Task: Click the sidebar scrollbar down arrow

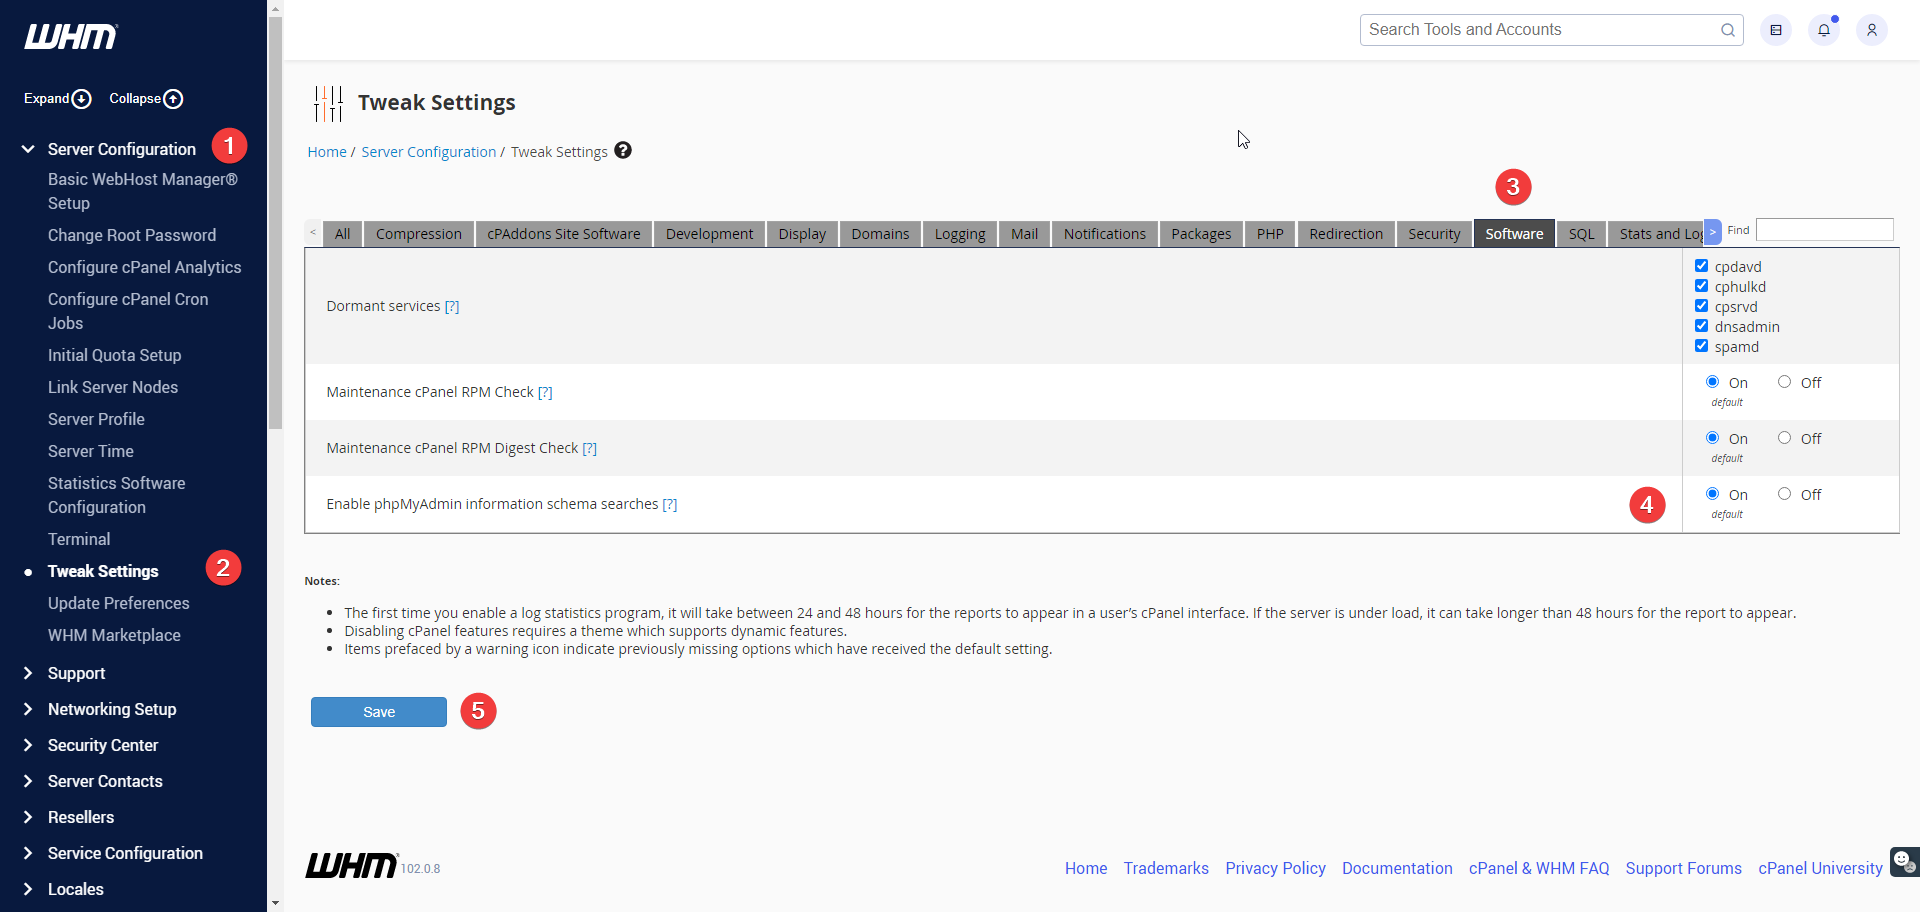Action: click(x=275, y=904)
